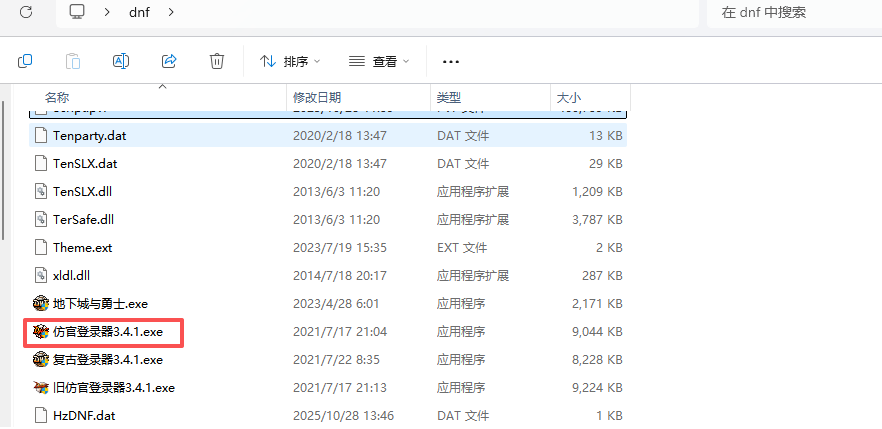Select the 地下城与勇士.exe application icon
This screenshot has width=882, height=429.
(41, 303)
